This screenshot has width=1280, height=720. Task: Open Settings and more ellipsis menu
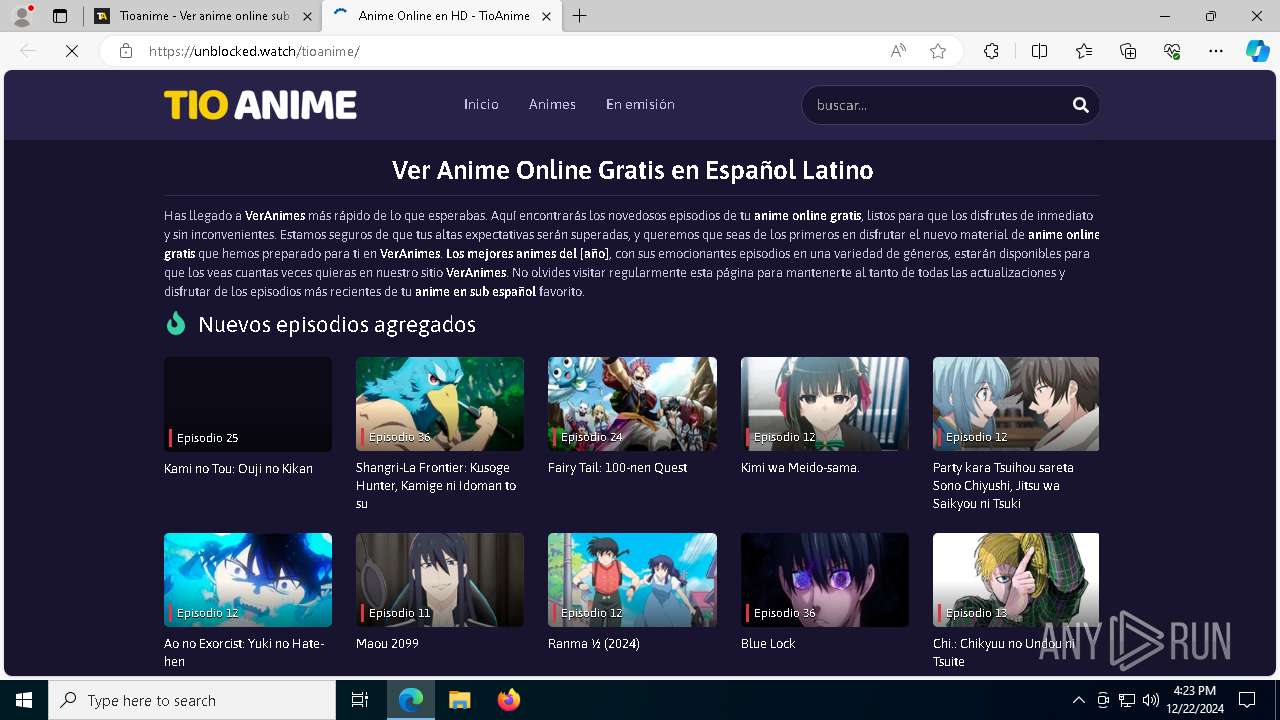pyautogui.click(x=1216, y=51)
